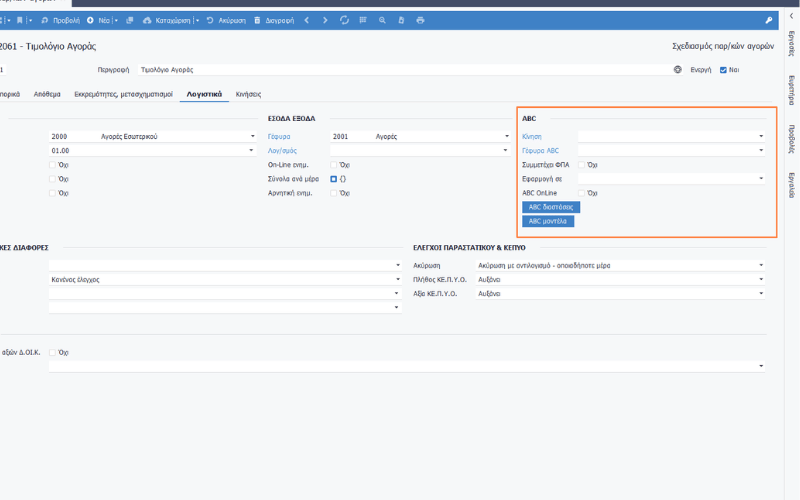Click the Κίνηση link in ABC
Viewport: 800px width, 500px height.
click(532, 137)
